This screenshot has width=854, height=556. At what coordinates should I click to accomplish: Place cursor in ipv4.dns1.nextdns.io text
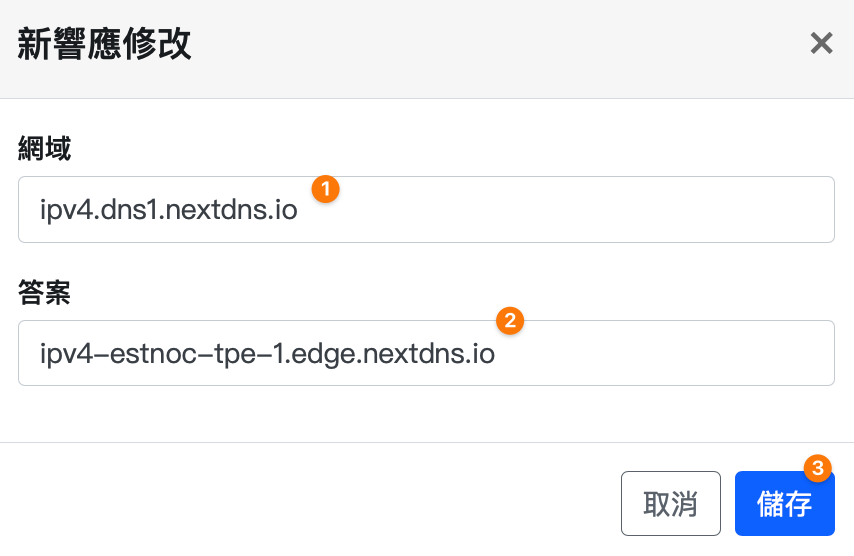click(x=169, y=210)
